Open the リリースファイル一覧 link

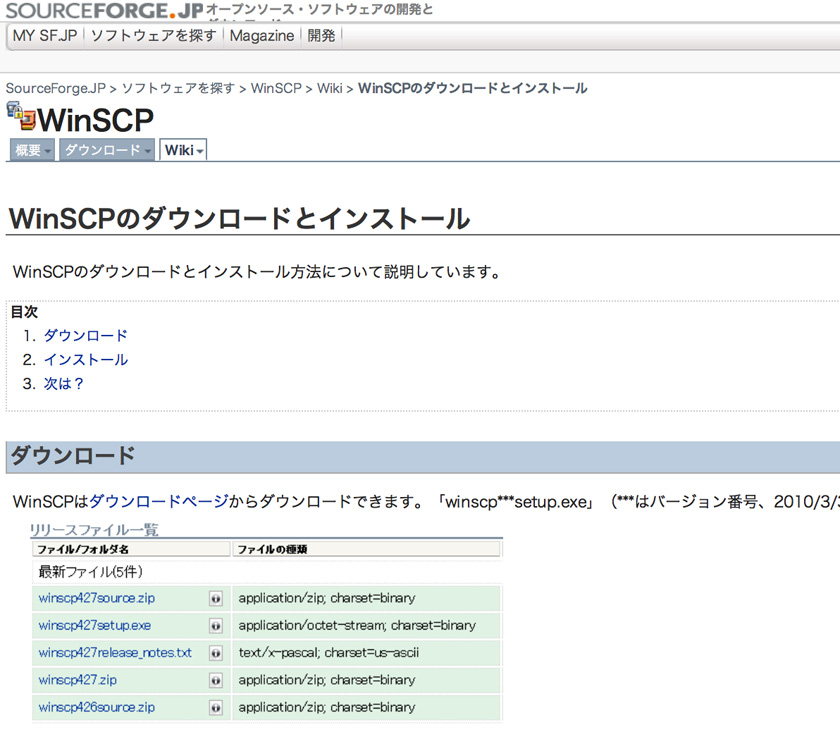pyautogui.click(x=94, y=530)
